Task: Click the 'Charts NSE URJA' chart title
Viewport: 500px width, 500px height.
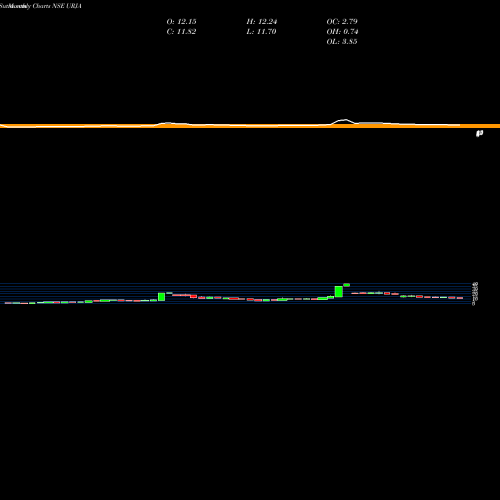Action: [x=57, y=6]
